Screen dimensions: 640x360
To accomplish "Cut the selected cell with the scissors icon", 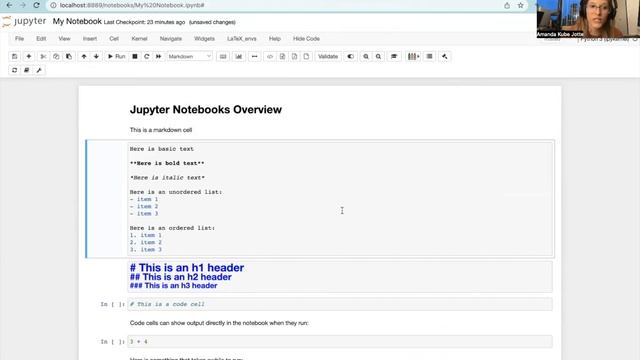I will click(x=43, y=56).
